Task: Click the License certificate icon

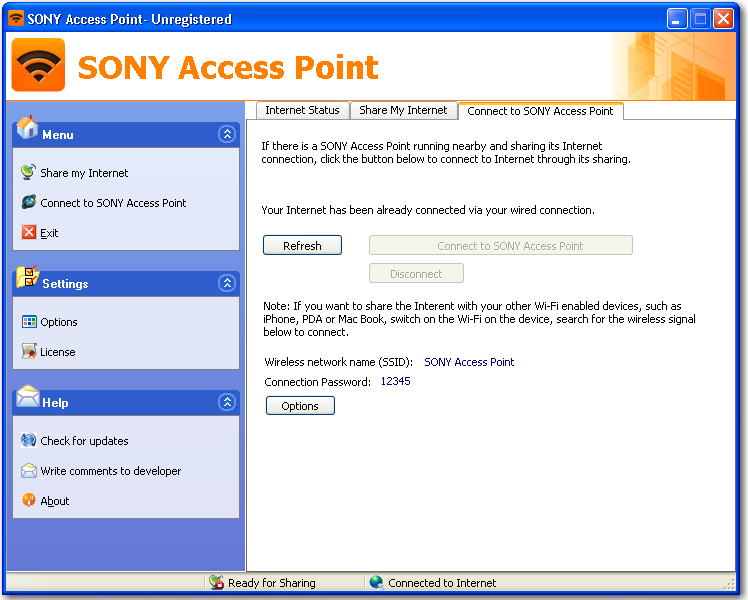Action: [29, 352]
